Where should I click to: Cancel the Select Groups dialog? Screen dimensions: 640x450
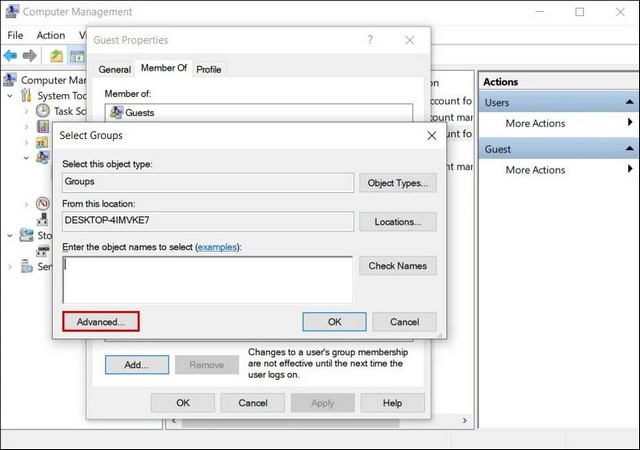(x=404, y=322)
